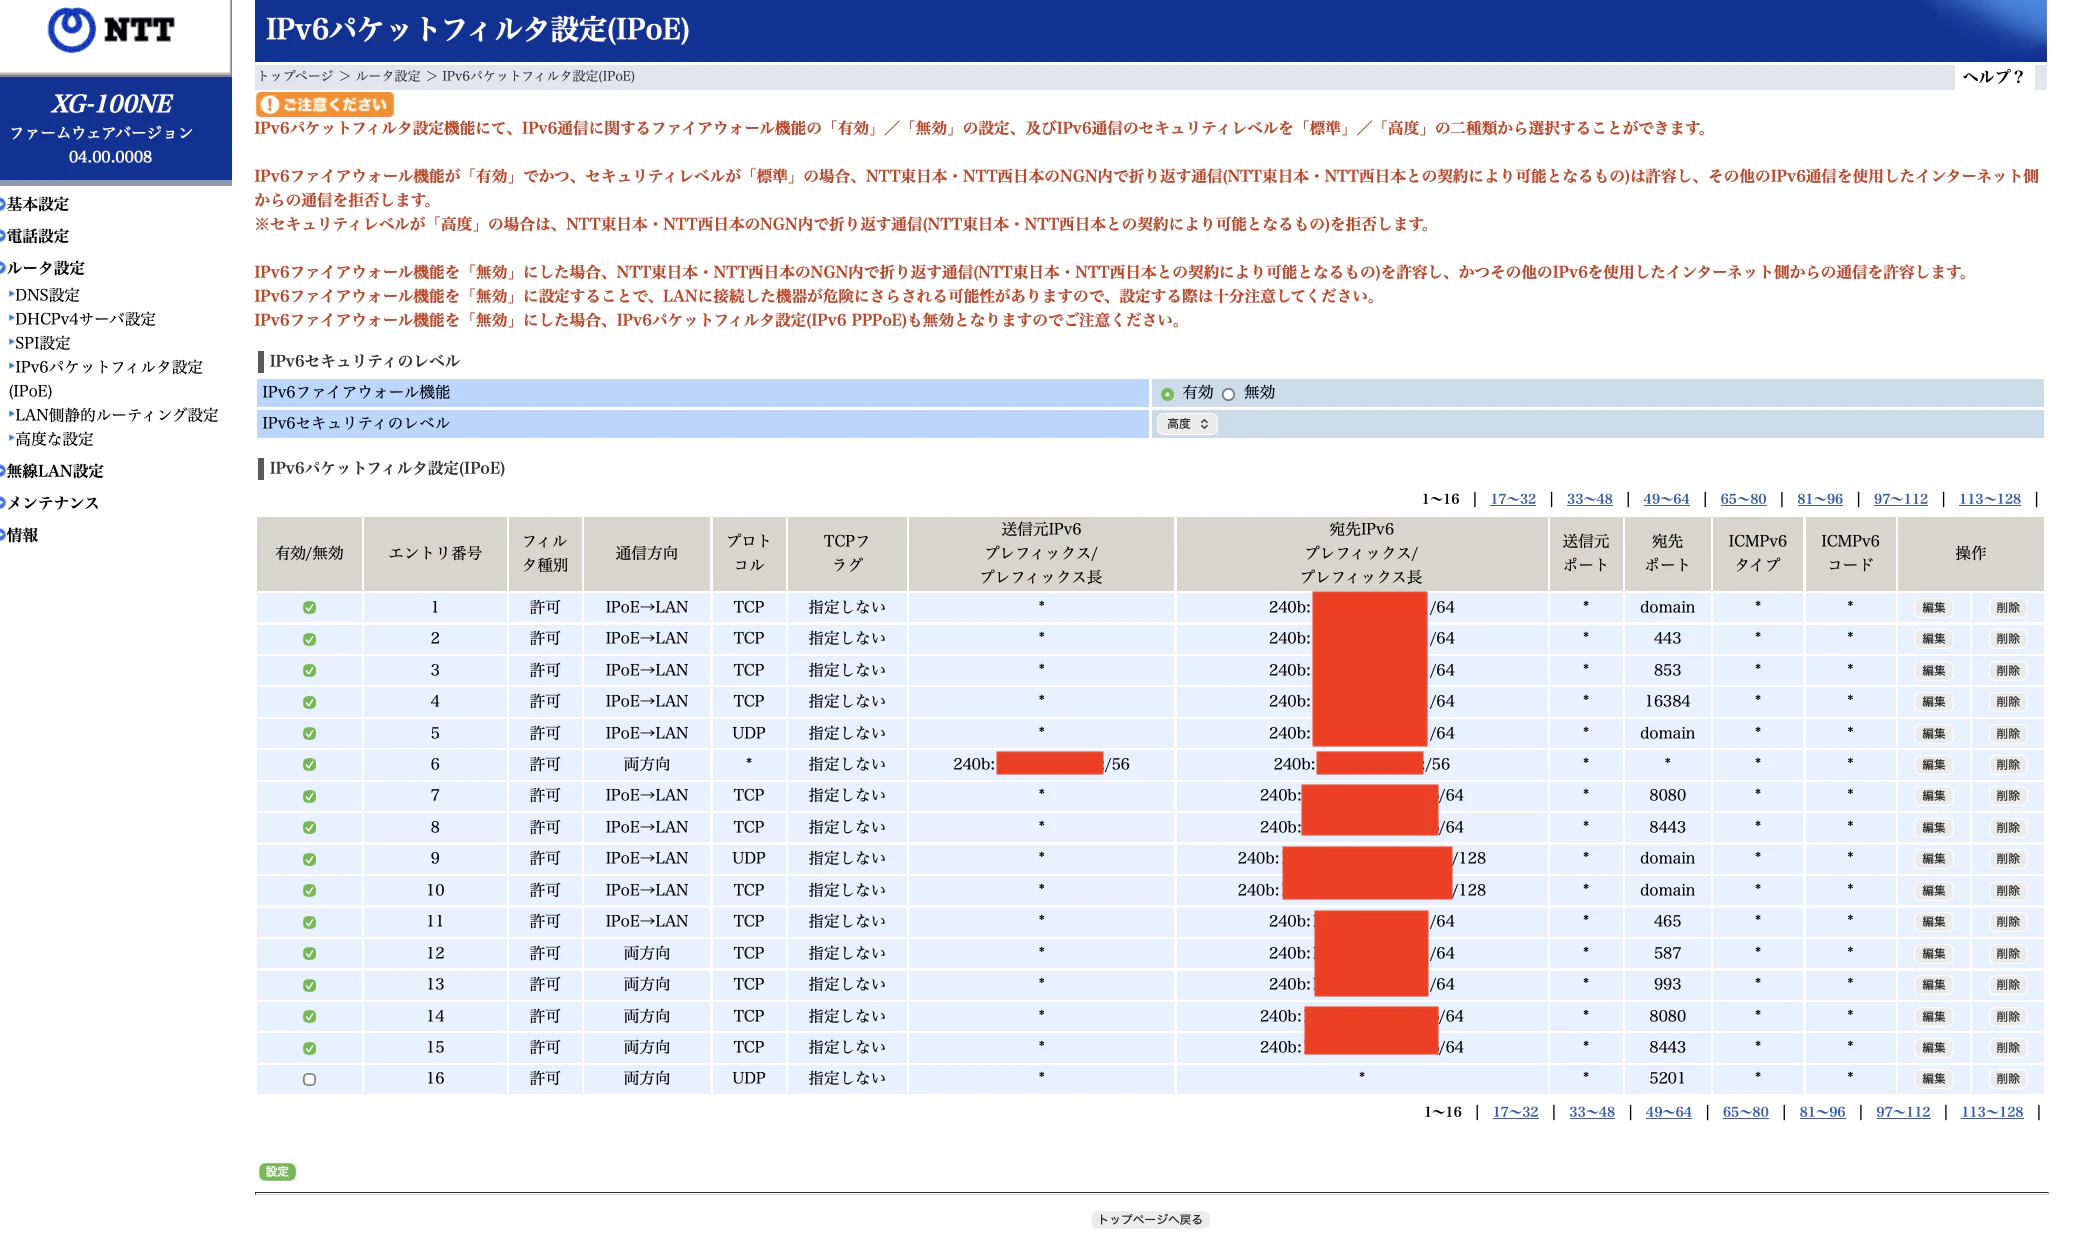
Task: Click 編集 button for entry 1
Action: point(1934,608)
